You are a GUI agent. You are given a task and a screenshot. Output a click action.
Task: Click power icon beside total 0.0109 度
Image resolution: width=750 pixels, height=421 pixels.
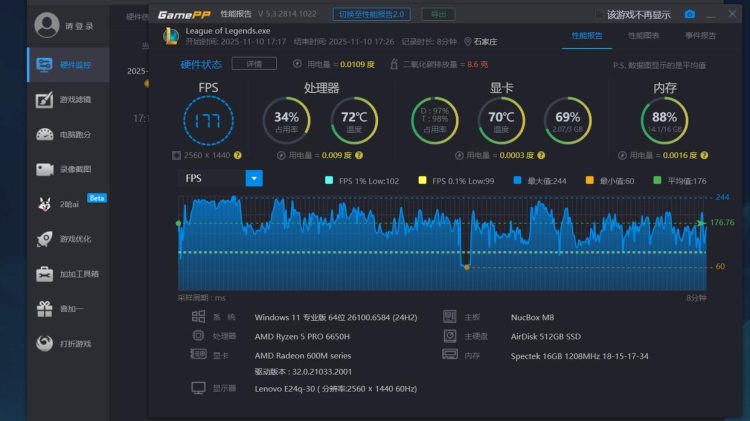297,64
